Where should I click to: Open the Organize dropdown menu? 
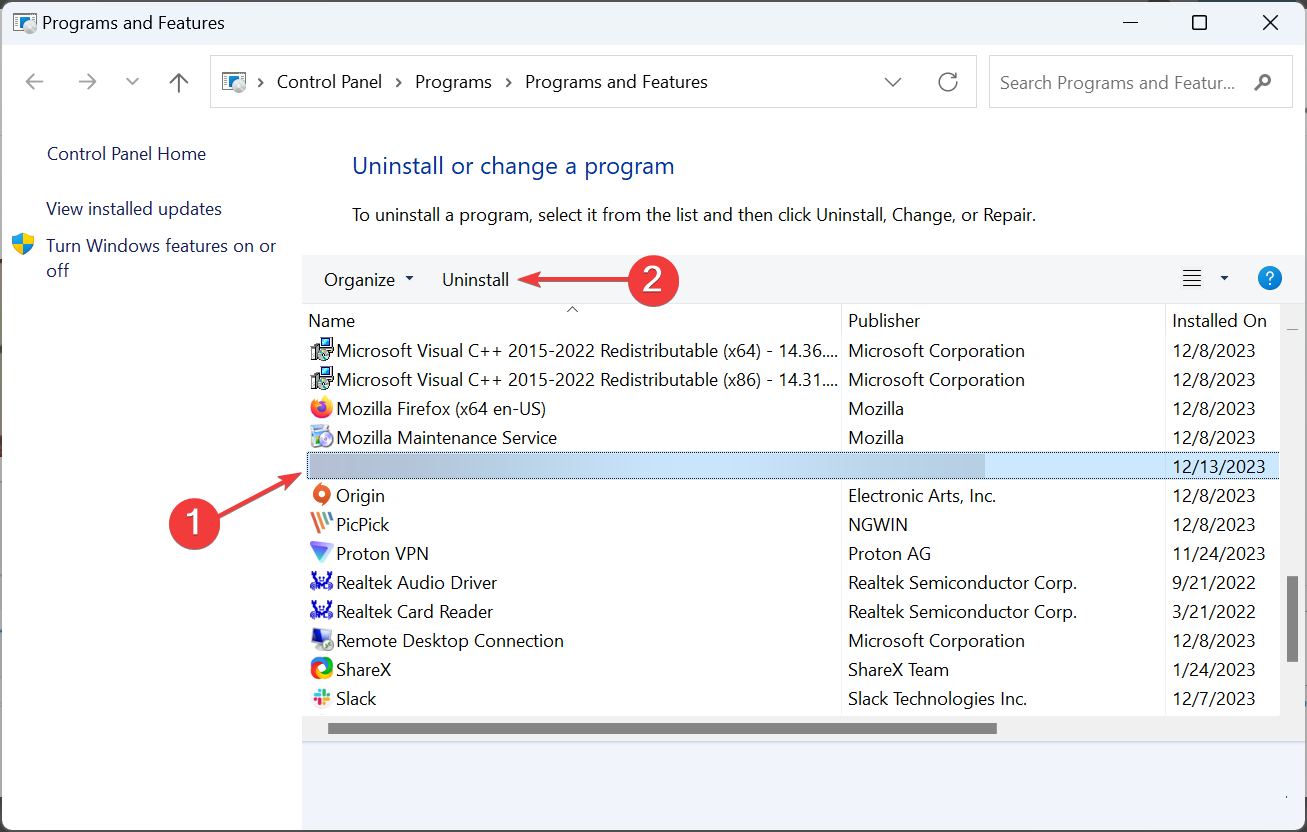click(368, 280)
